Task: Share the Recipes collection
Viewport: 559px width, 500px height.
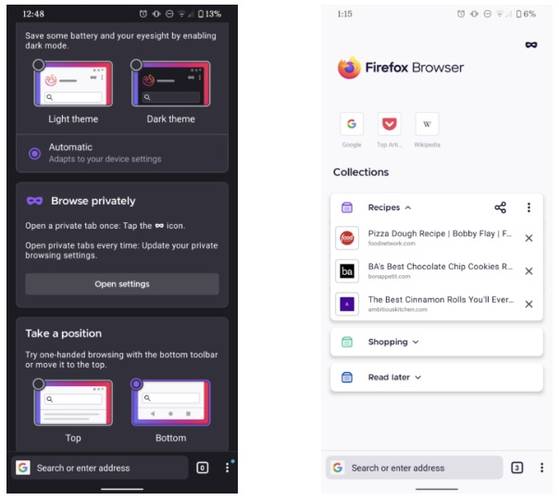Action: (500, 207)
